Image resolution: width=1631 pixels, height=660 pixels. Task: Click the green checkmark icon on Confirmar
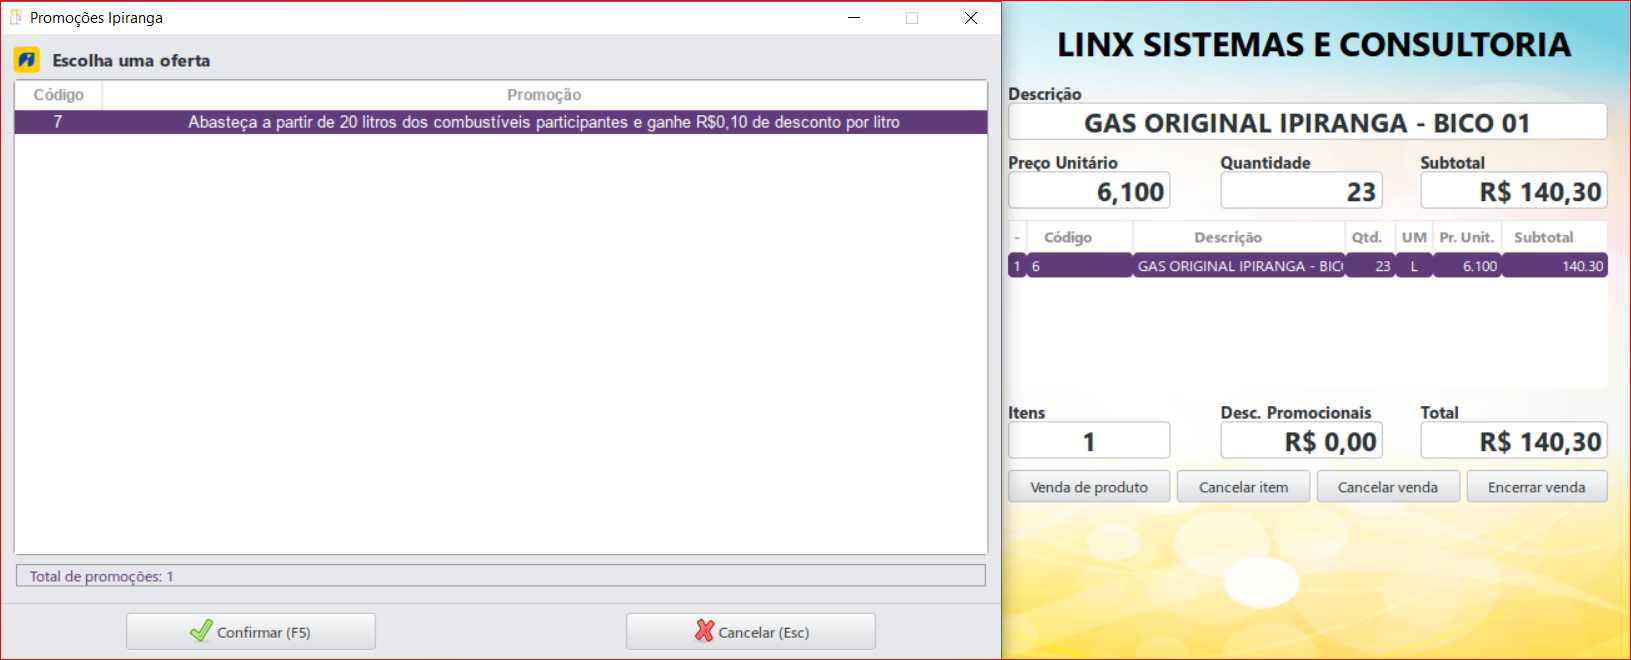click(x=201, y=631)
